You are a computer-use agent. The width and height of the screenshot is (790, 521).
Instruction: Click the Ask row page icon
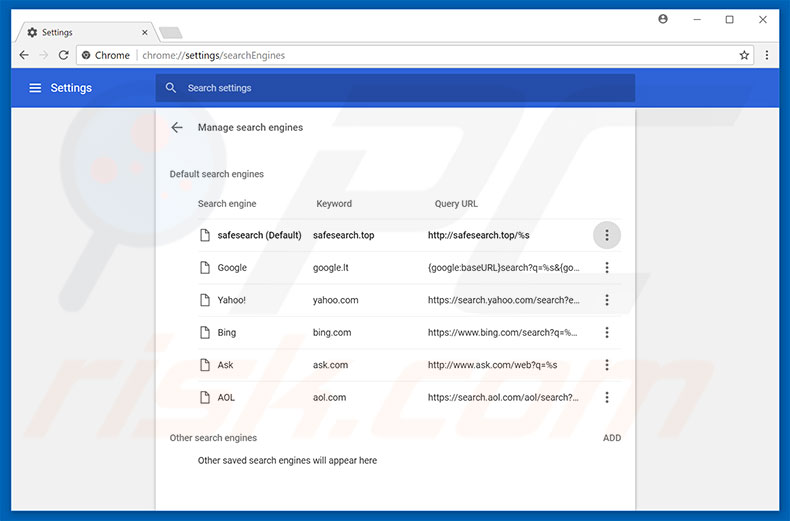205,365
